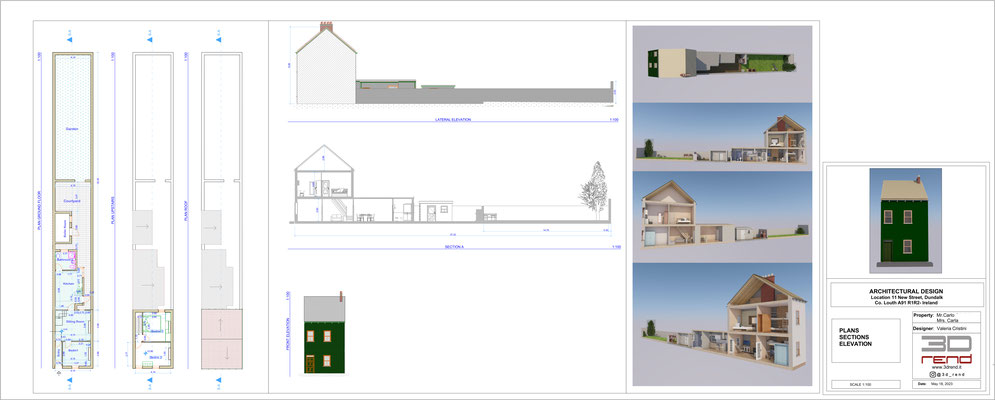Click the blue section arrow above the upstairs plan
Image resolution: width=995 pixels, height=400 pixels.
pyautogui.click(x=149, y=40)
